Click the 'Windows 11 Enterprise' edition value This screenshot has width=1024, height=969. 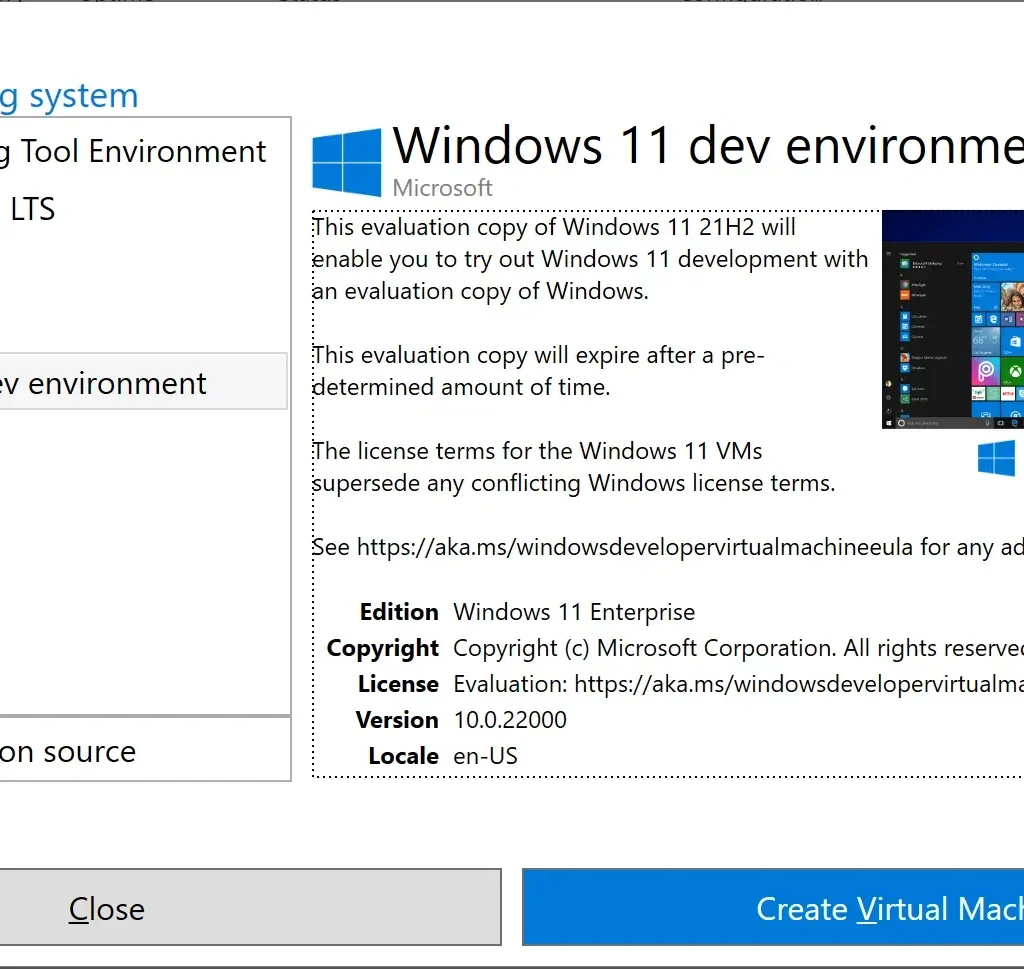point(574,612)
